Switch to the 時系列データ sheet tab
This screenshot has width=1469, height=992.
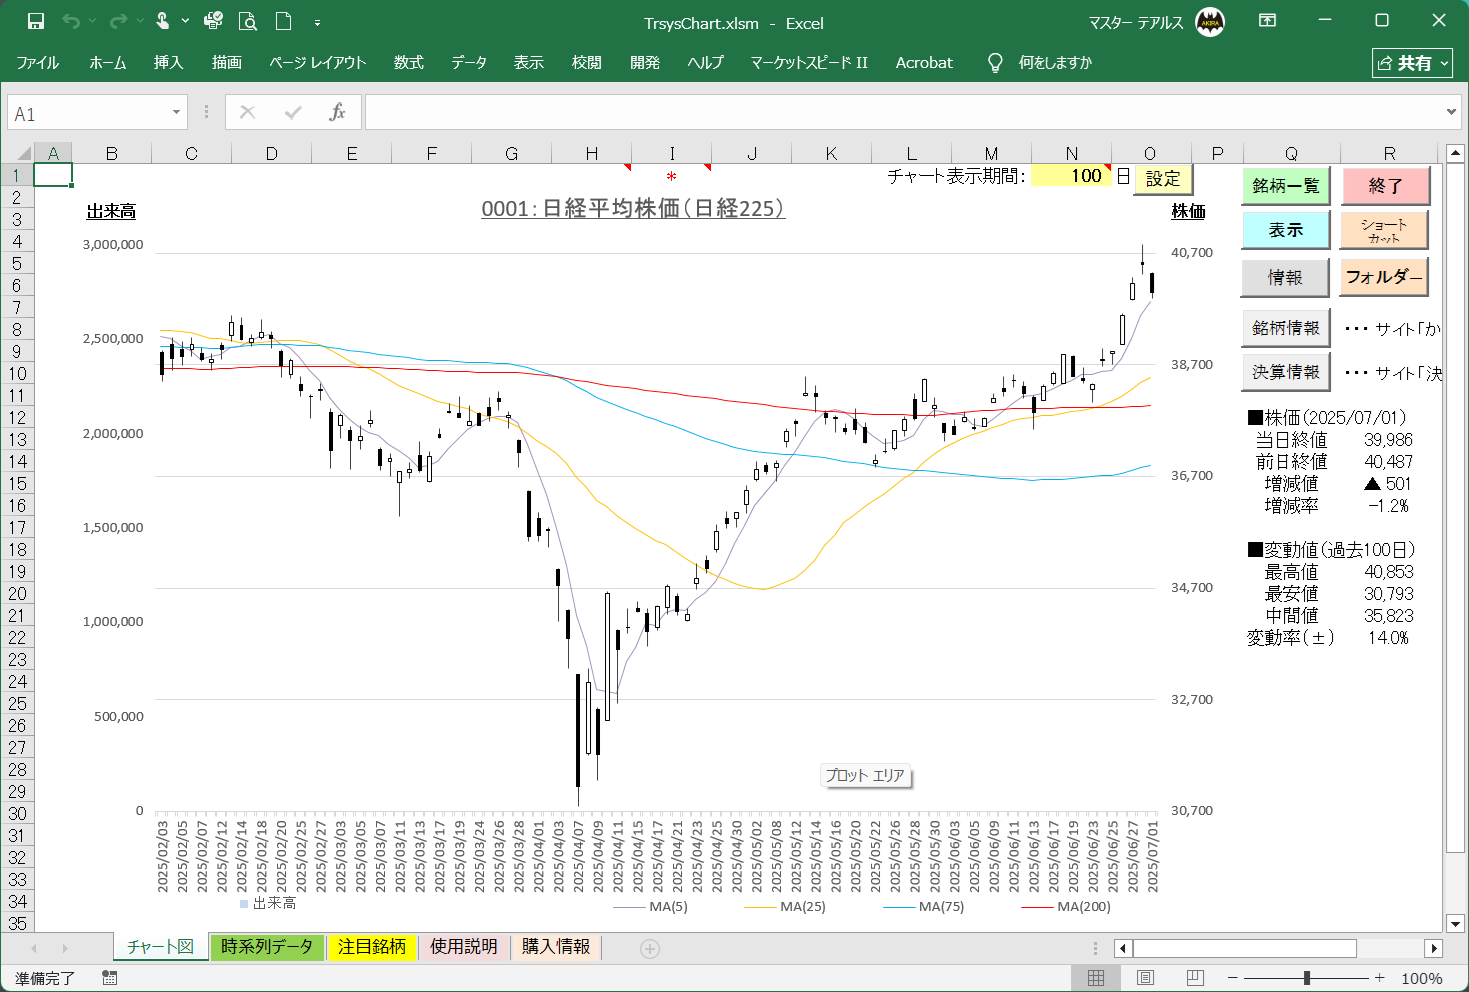pos(267,947)
